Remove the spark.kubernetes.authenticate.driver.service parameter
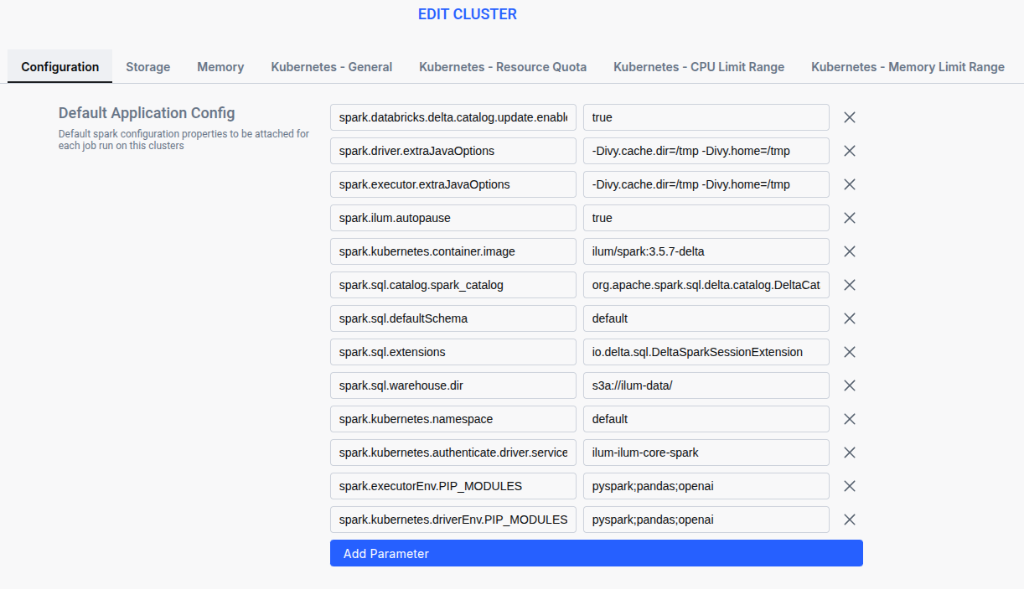Image resolution: width=1024 pixels, height=589 pixels. (x=849, y=452)
